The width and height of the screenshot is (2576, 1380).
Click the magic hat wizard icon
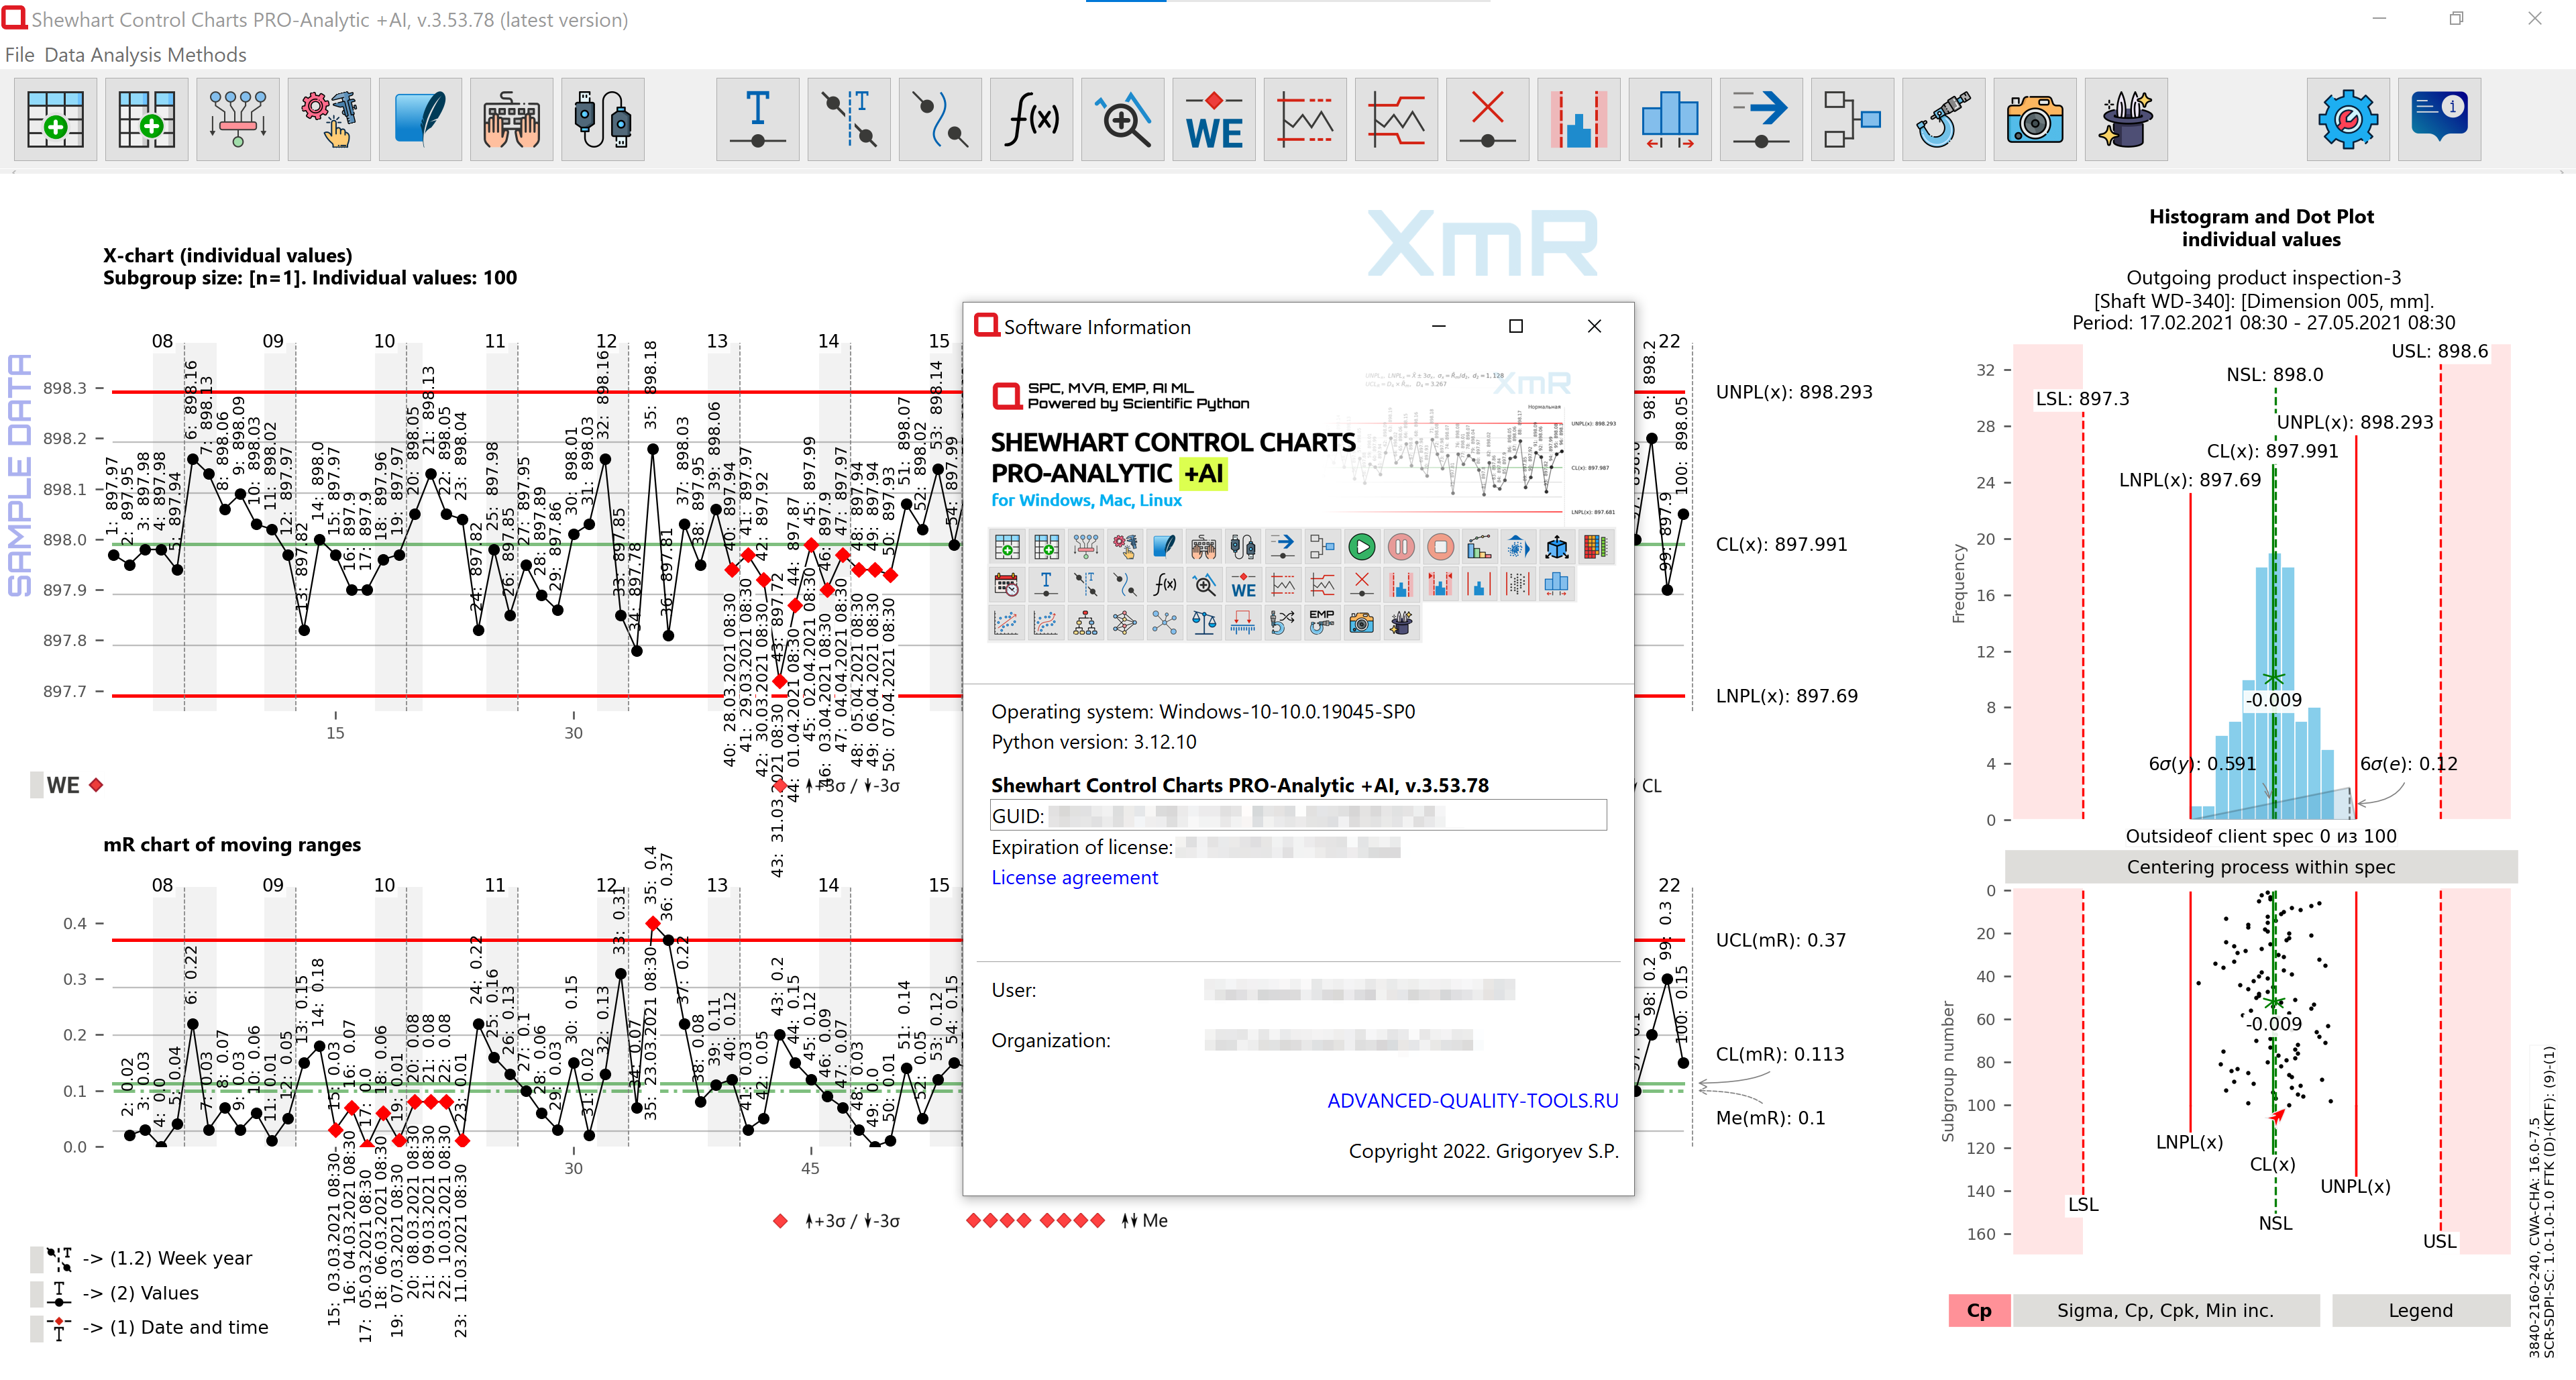point(2125,120)
